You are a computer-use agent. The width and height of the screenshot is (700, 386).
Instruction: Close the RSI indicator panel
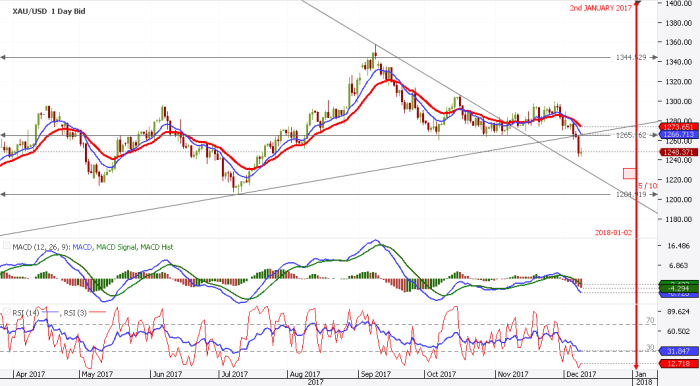[x=7, y=311]
